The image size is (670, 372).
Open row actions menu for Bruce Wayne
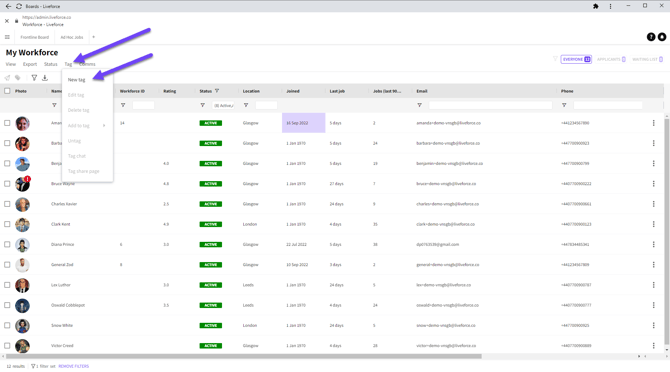point(653,184)
